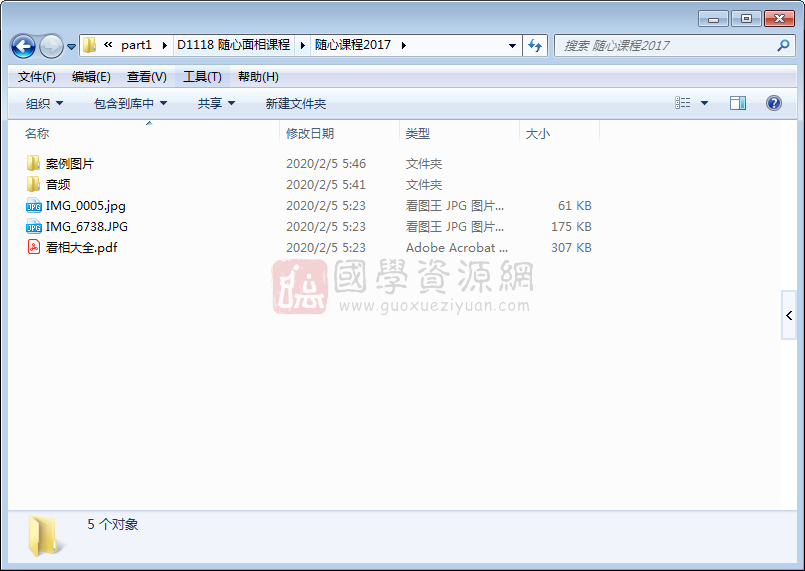Click file name 音频
Viewport: 805px width, 571px height.
click(x=58, y=184)
